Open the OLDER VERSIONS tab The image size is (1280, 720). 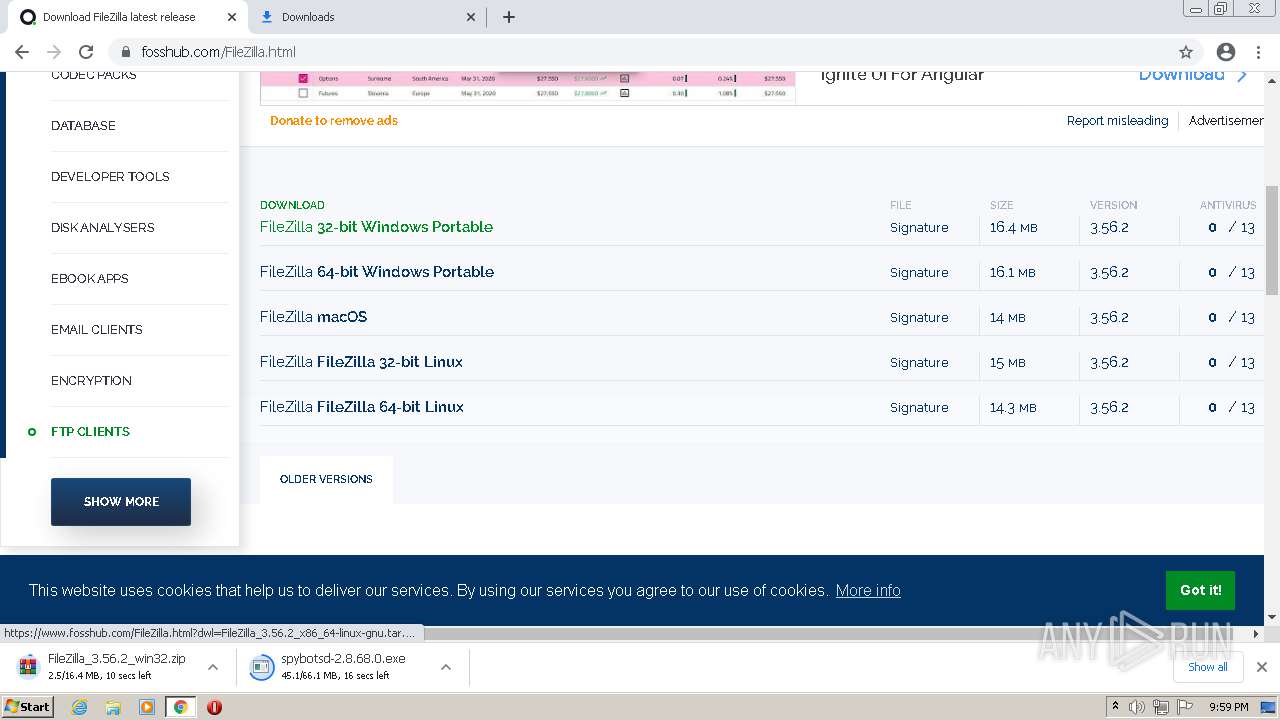tap(326, 480)
